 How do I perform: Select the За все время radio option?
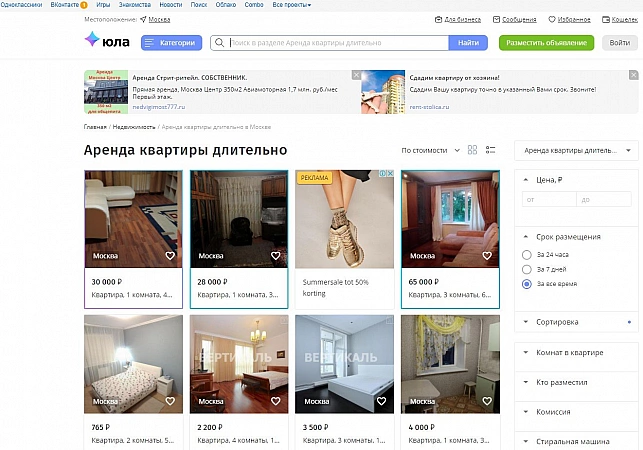[527, 284]
